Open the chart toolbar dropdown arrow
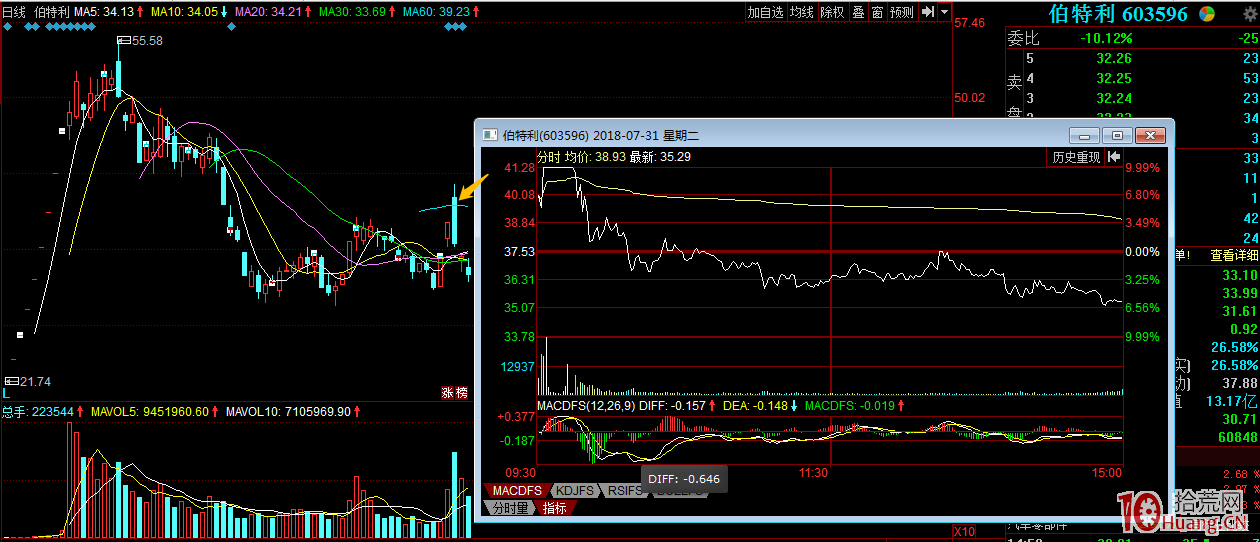This screenshot has height=542, width=1260. (944, 12)
